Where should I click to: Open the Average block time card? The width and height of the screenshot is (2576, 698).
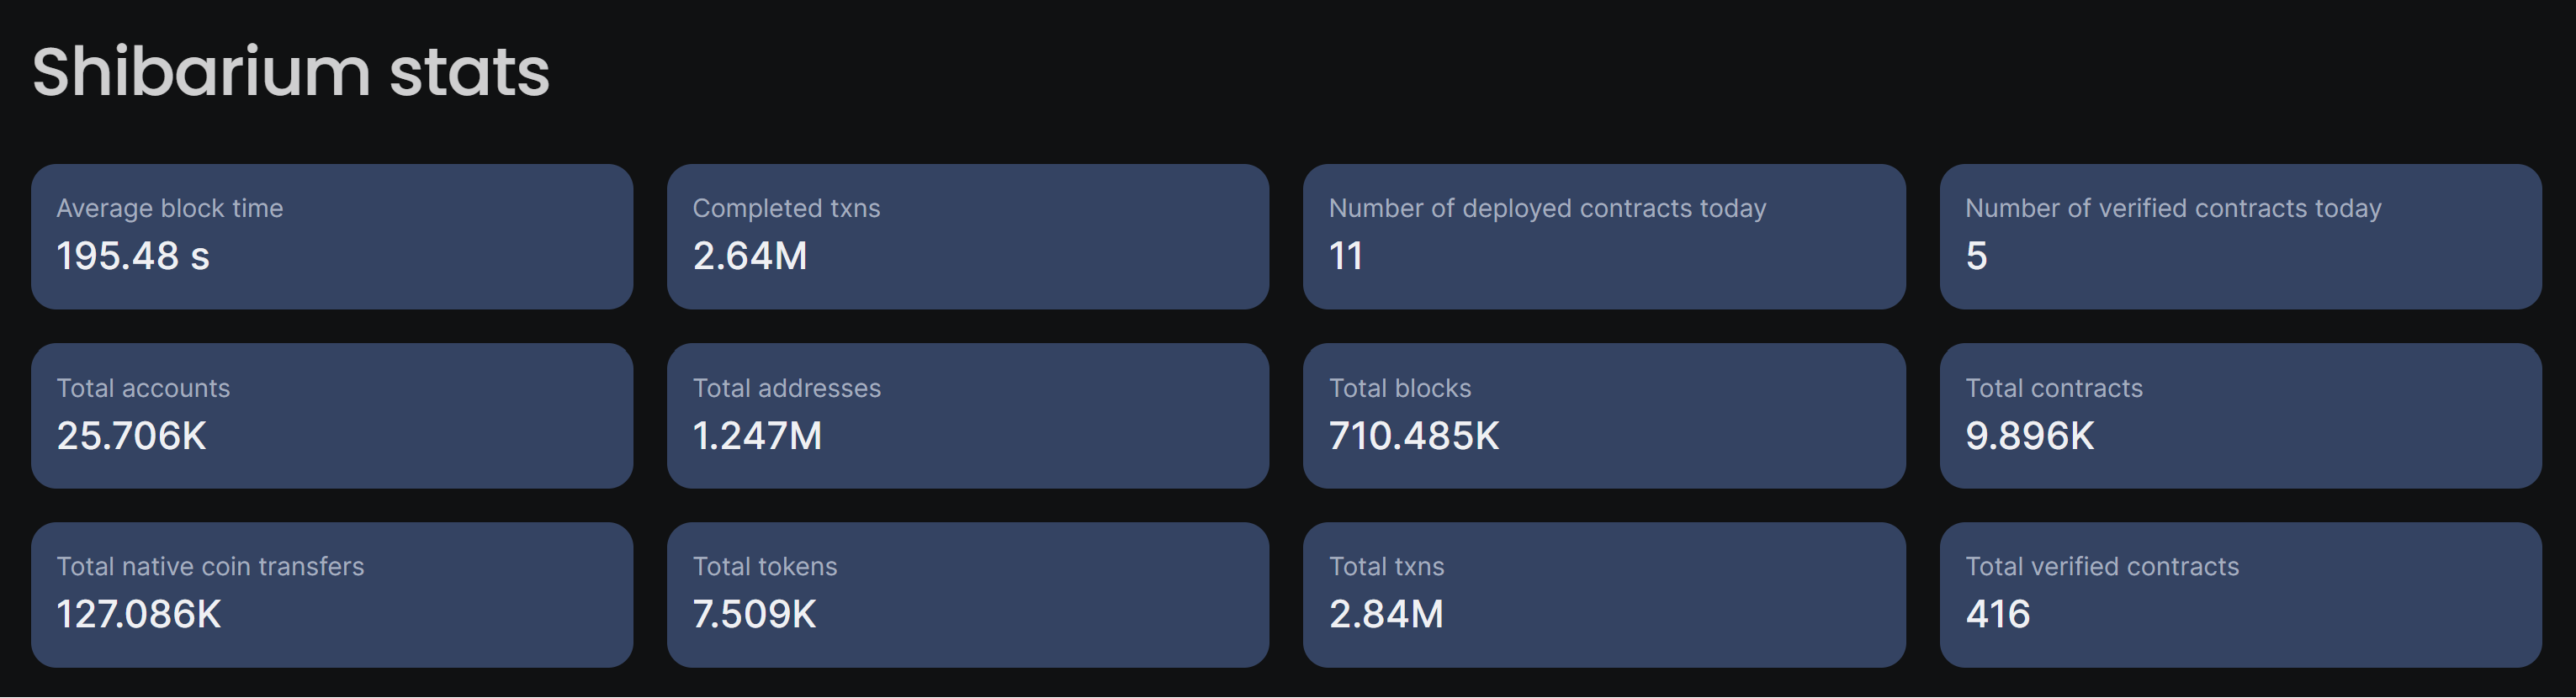click(x=332, y=237)
